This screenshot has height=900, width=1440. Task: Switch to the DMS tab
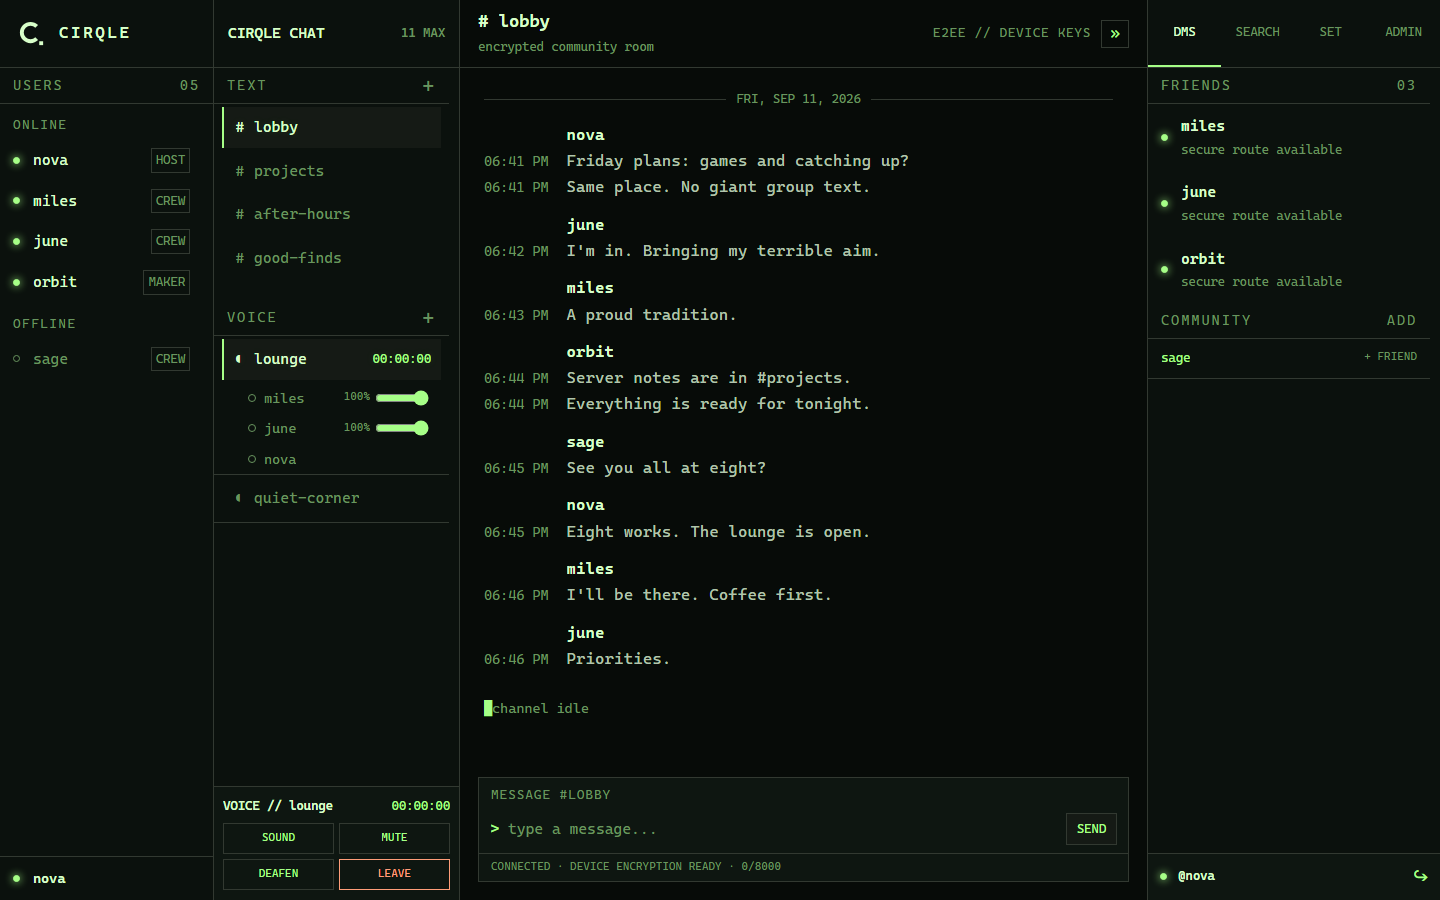coord(1184,32)
